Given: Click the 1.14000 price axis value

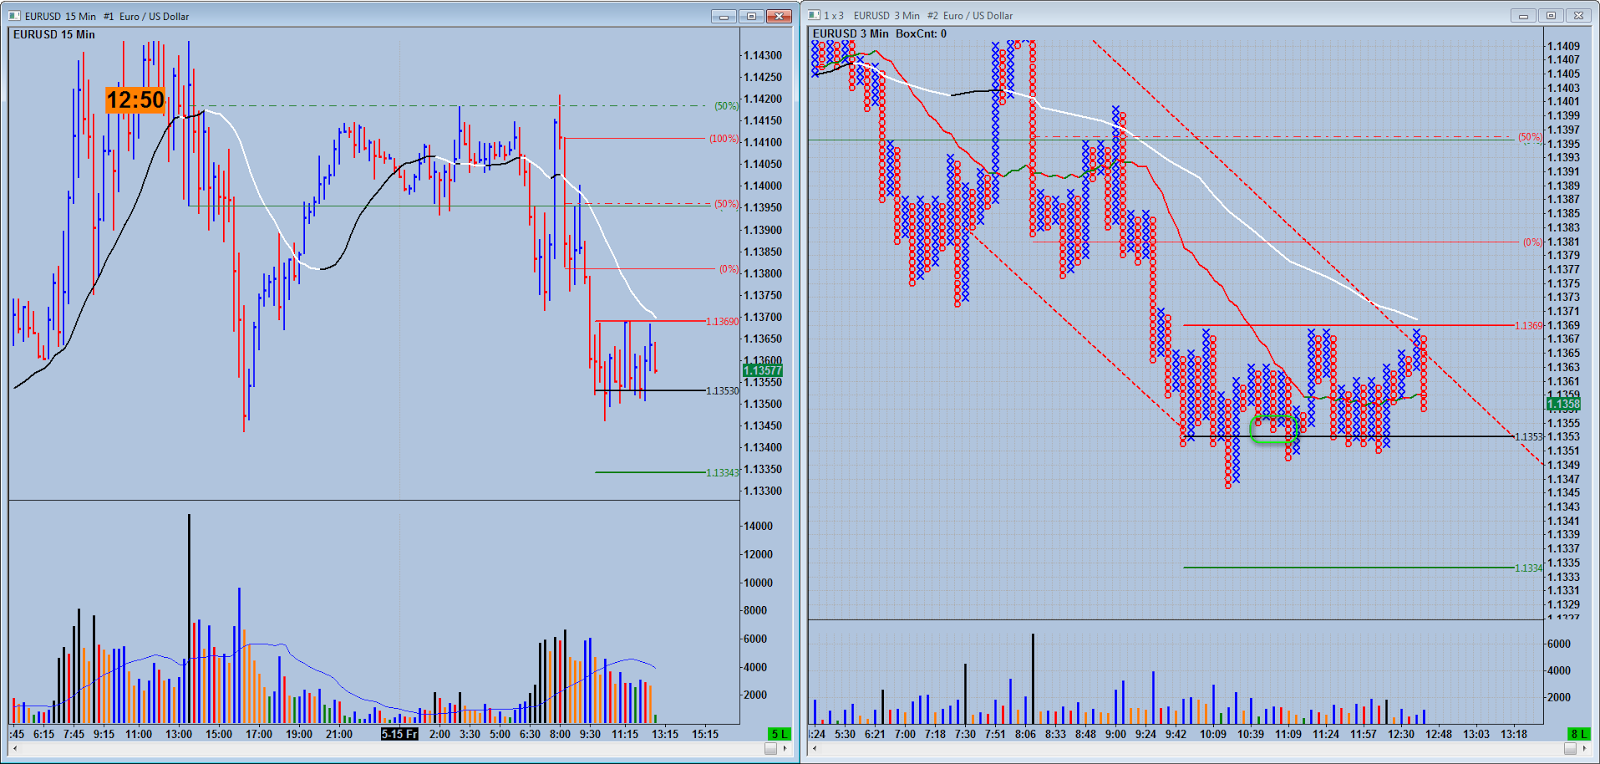Looking at the screenshot, I should 765,186.
